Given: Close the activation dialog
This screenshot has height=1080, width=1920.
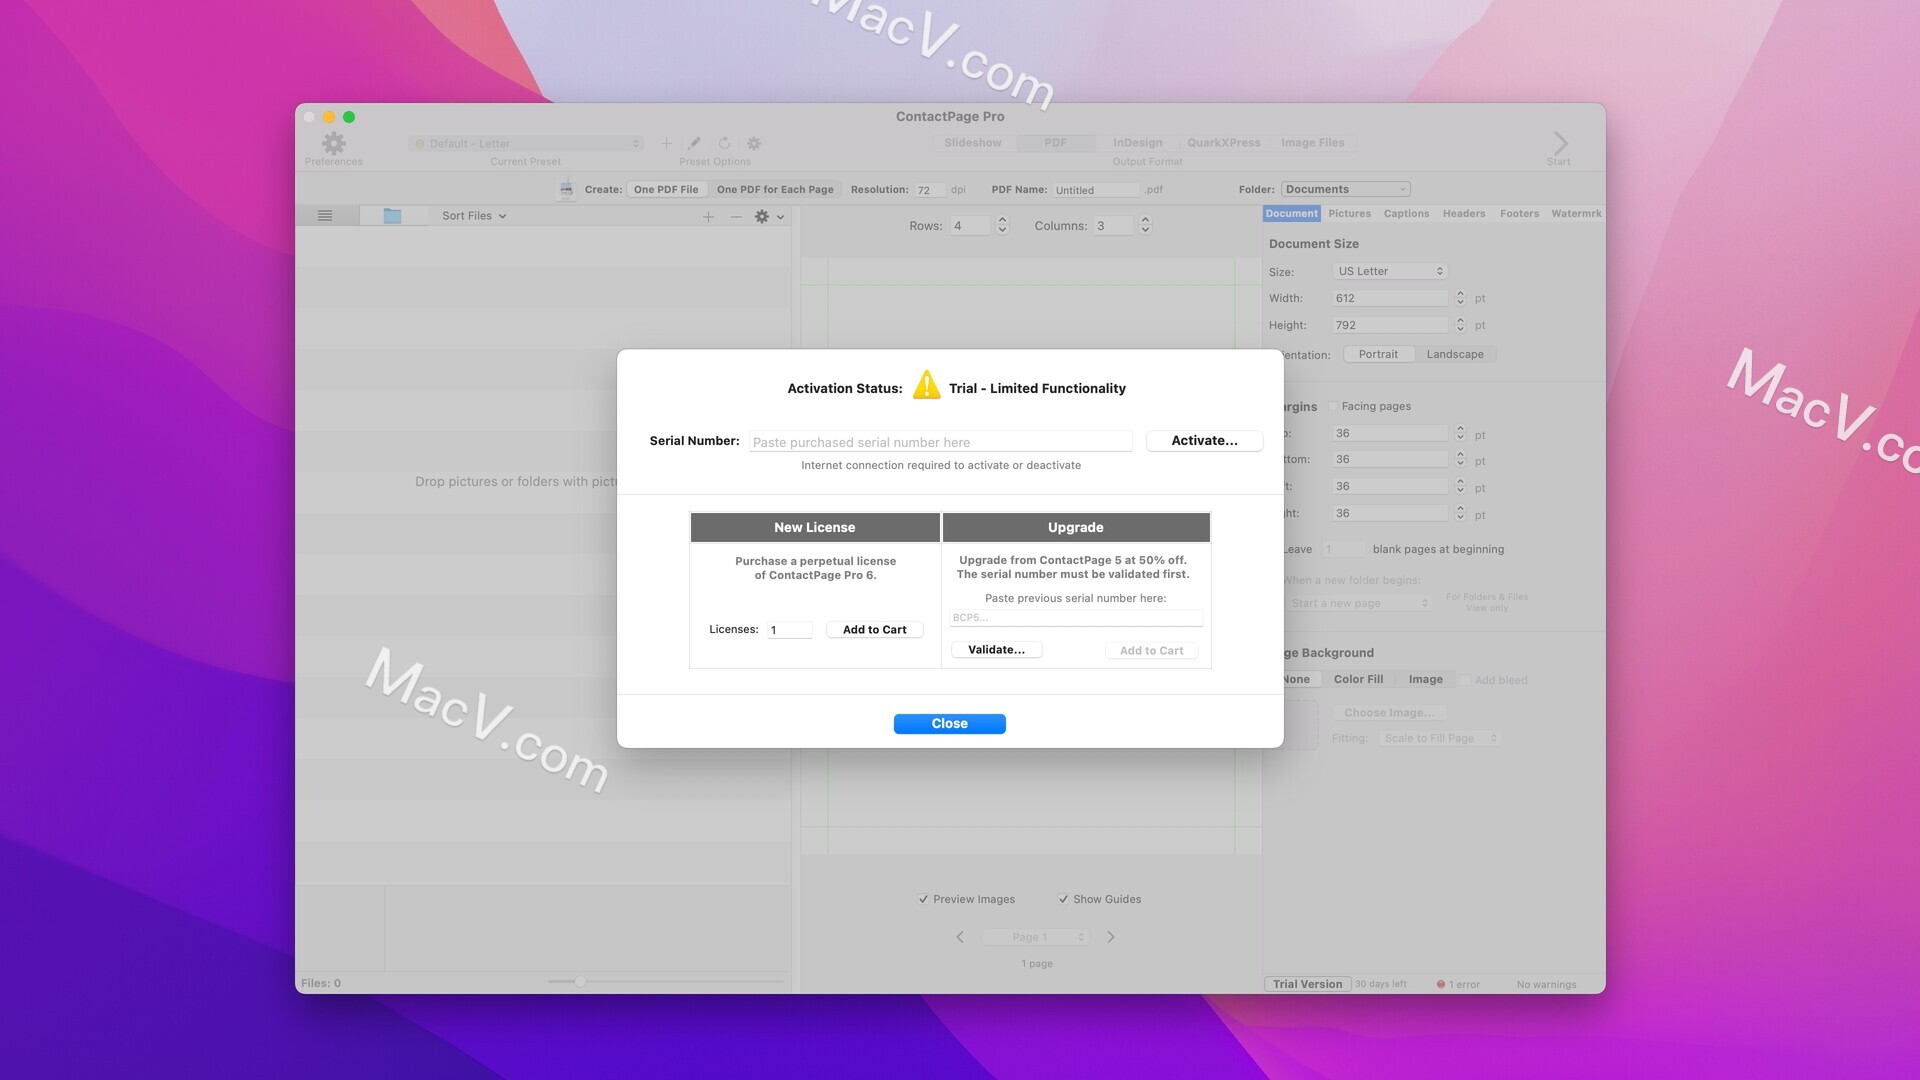Looking at the screenshot, I should click(x=949, y=723).
